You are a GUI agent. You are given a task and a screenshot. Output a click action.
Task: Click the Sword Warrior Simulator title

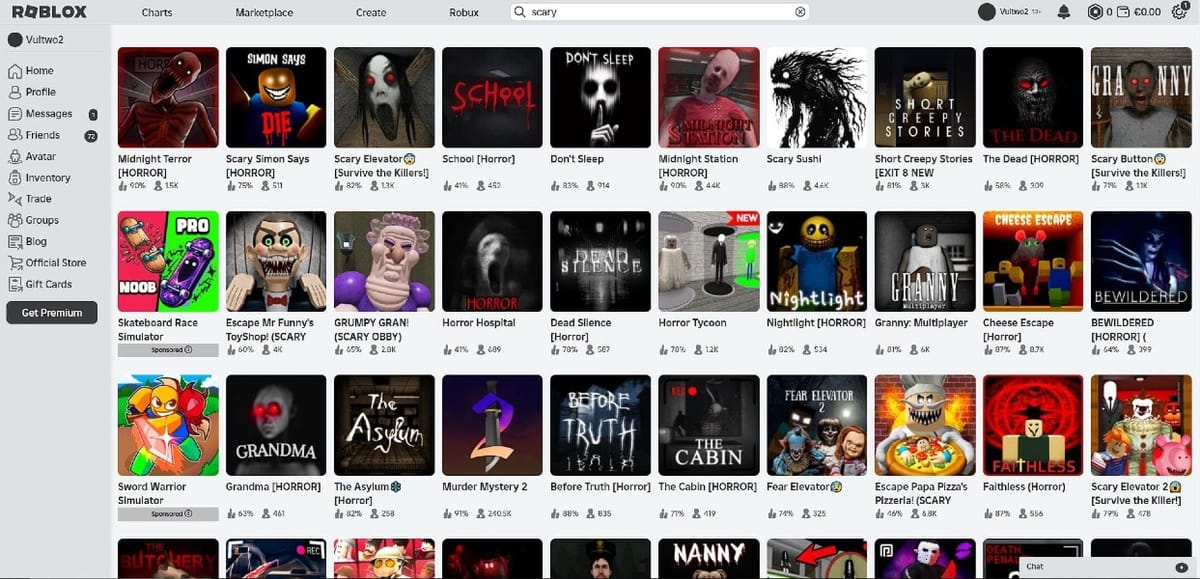(154, 493)
